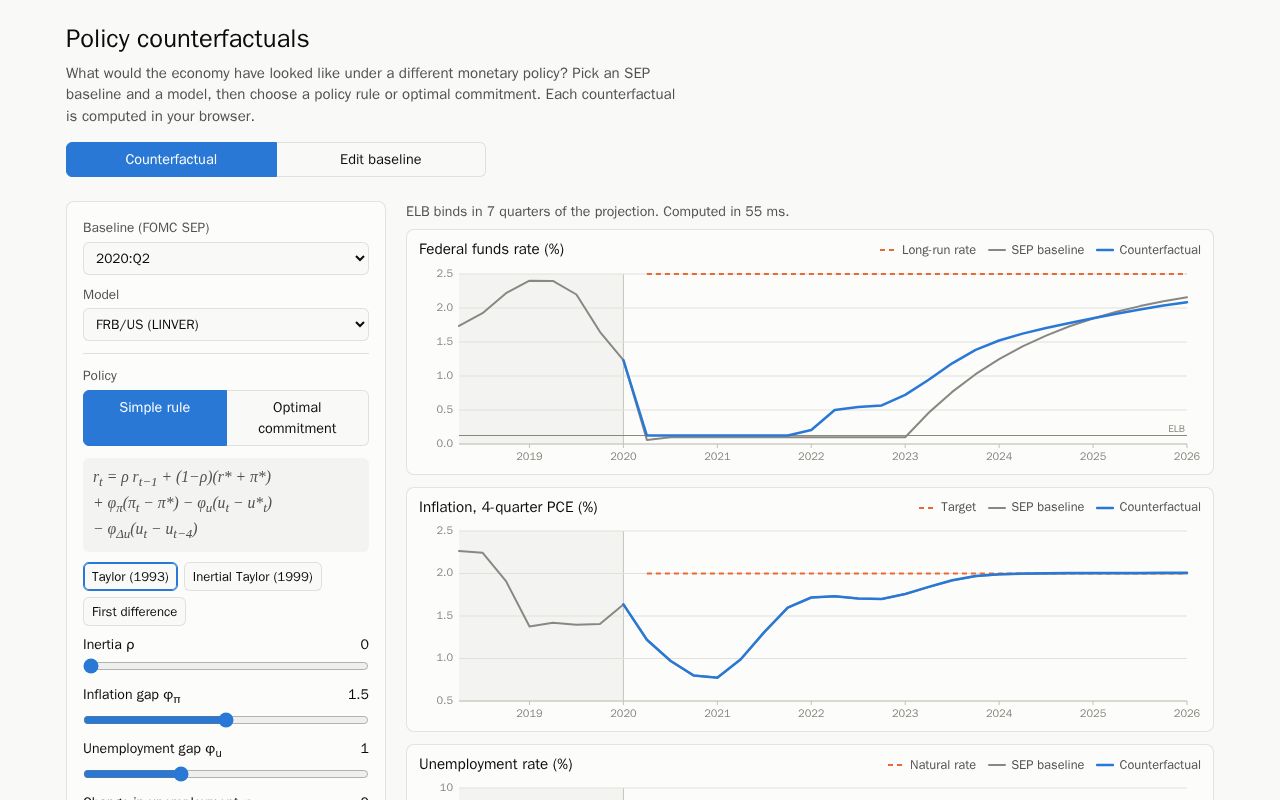
Task: Click the 'Inflation, 4-quarter PCE (%)' chart title
Action: coord(508,507)
